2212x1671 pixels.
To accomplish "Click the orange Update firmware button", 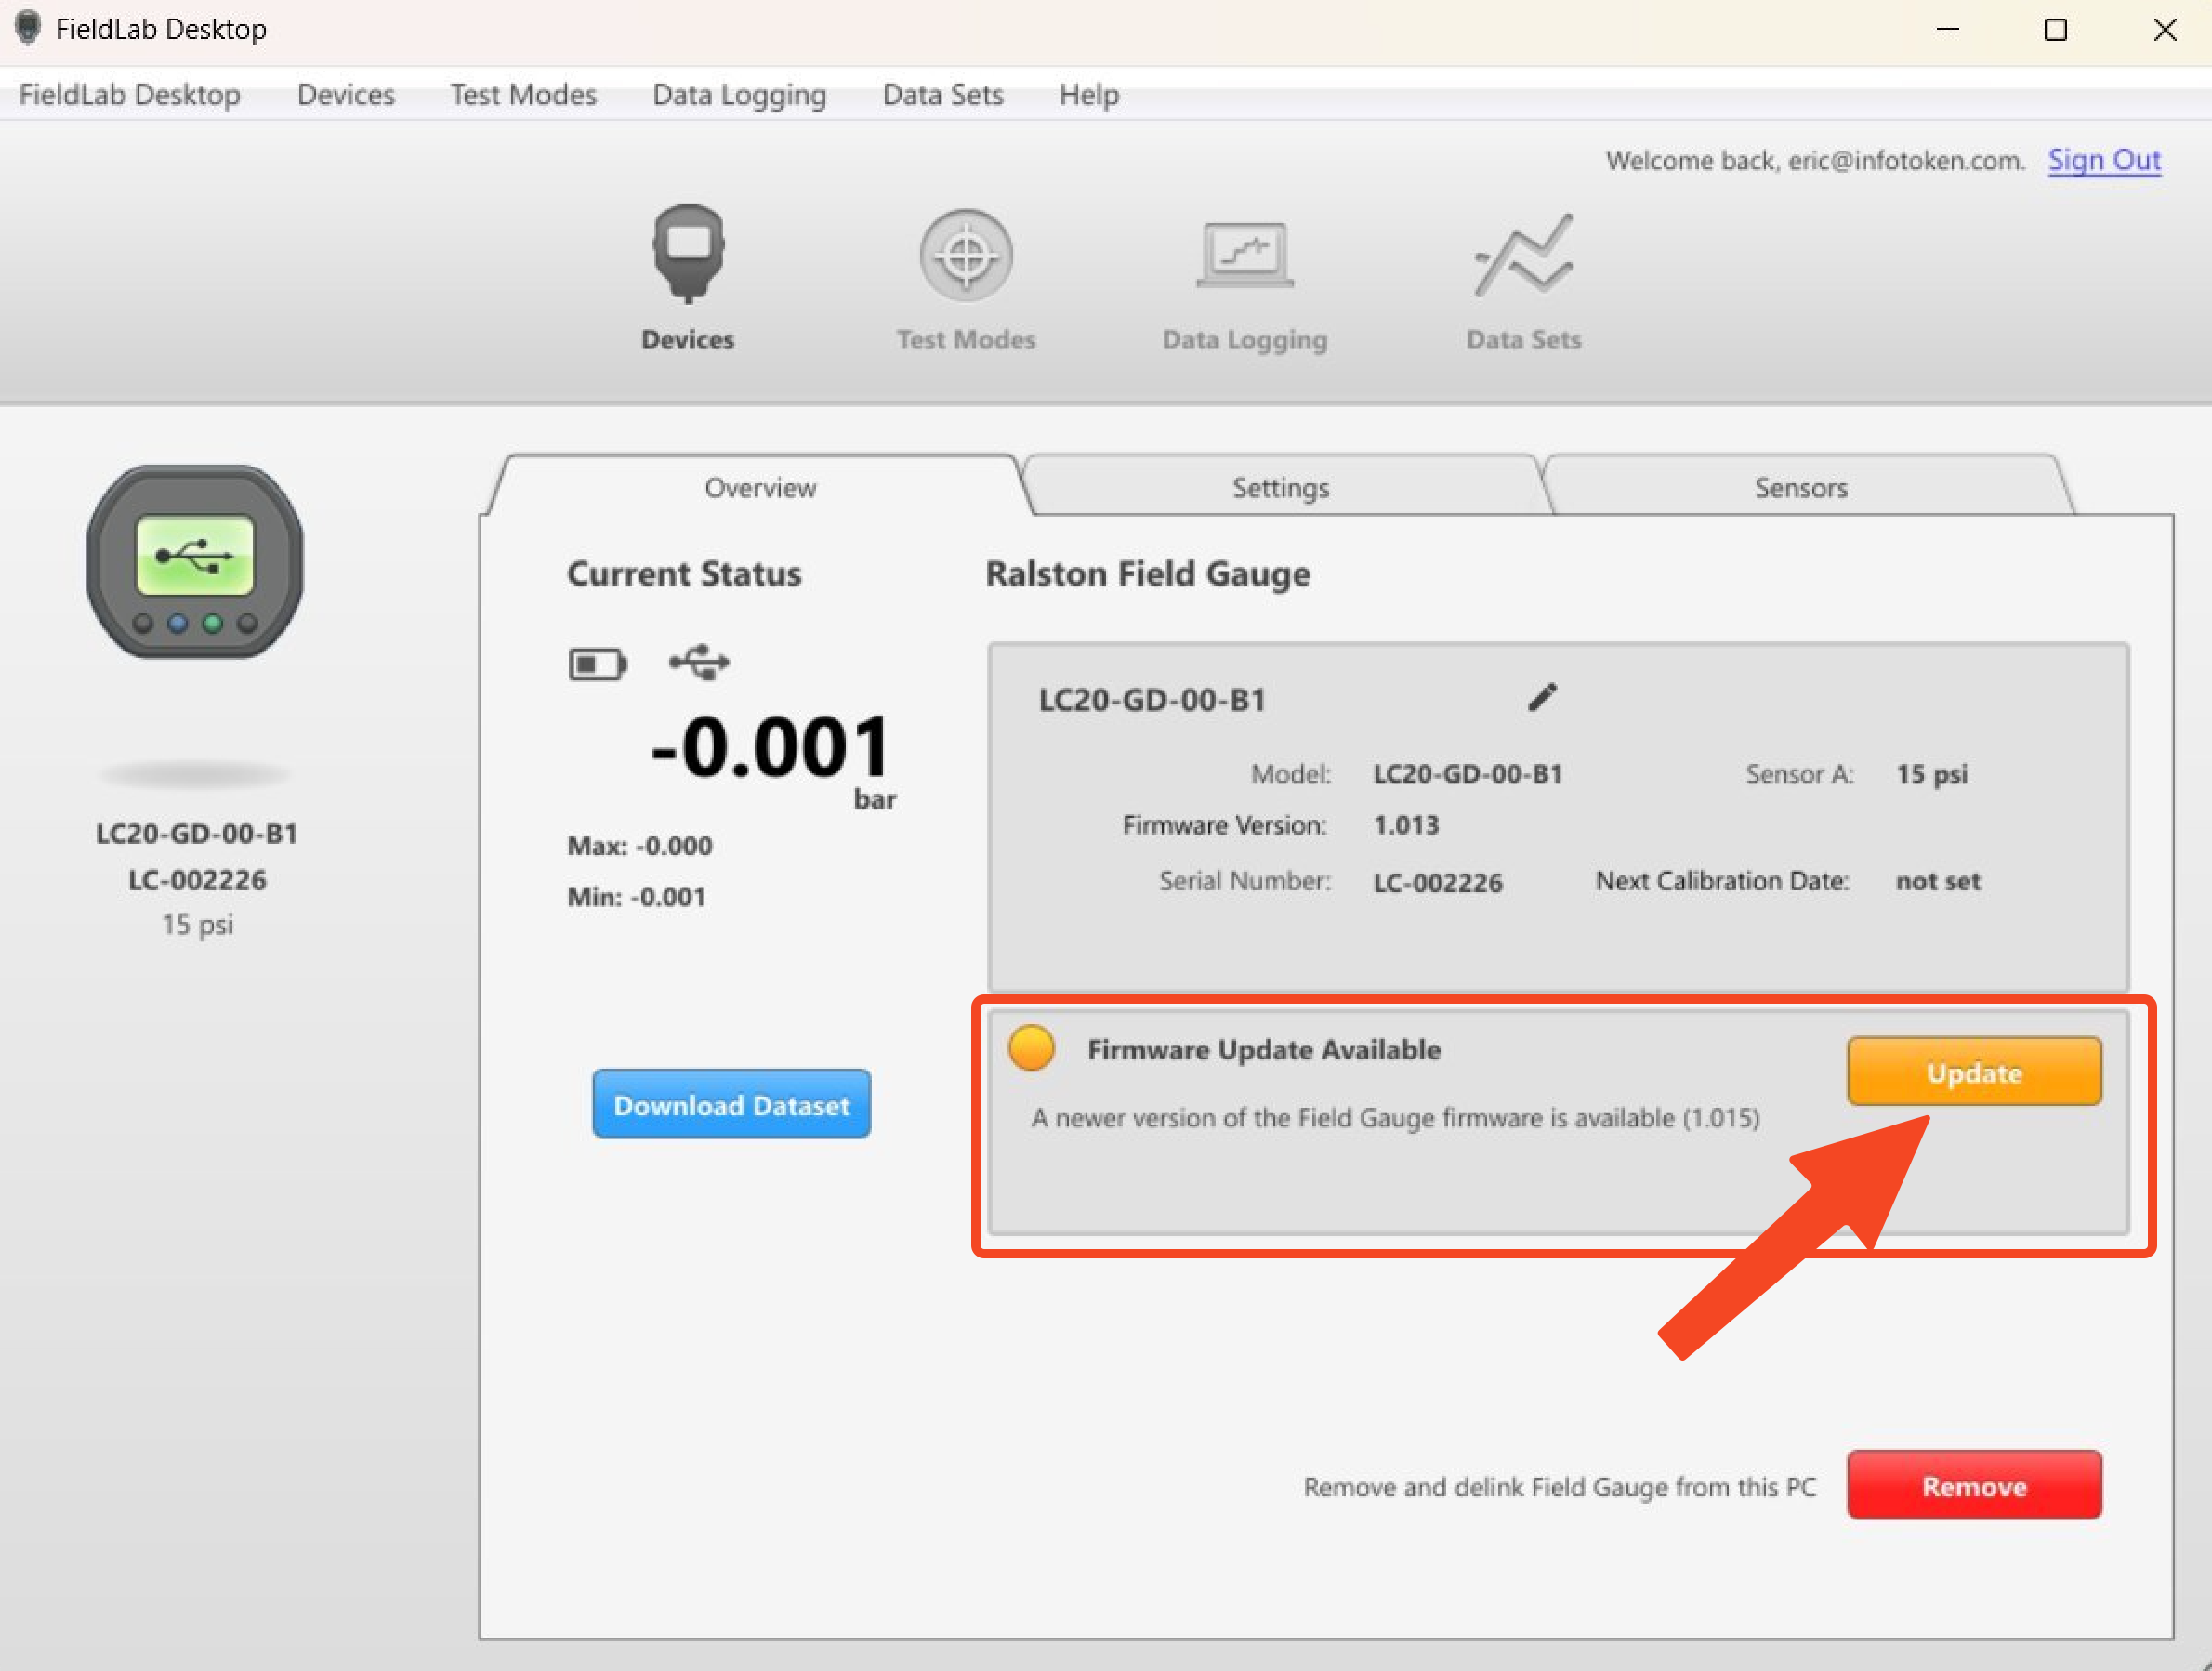I will click(x=1974, y=1072).
